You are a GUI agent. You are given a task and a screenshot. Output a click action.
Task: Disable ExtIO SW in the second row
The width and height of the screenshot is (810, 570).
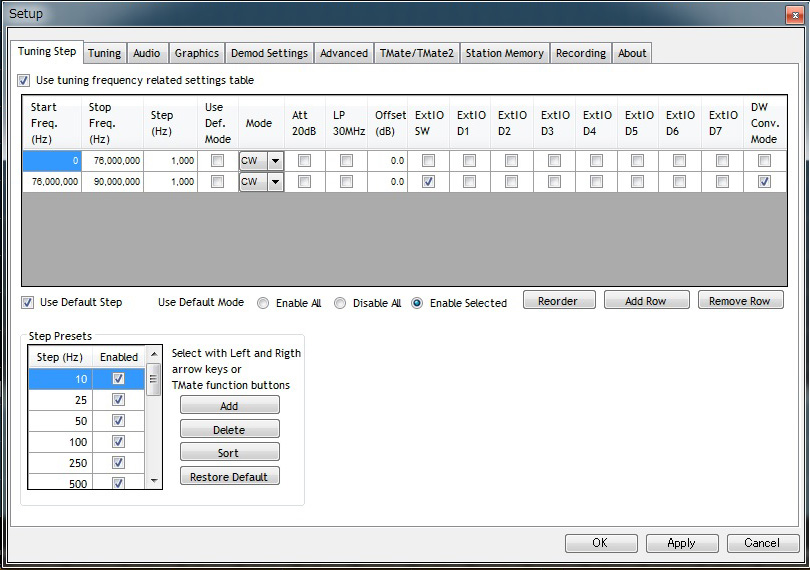(428, 182)
